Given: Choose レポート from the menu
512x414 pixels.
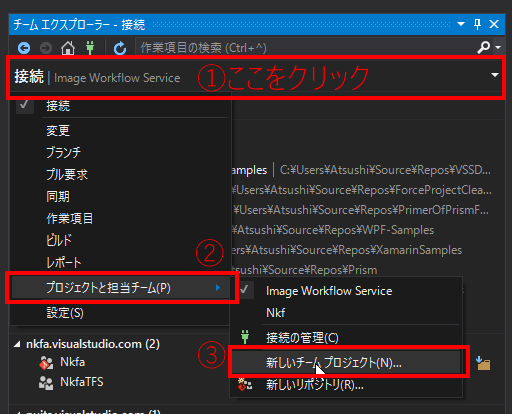Looking at the screenshot, I should (120, 262).
